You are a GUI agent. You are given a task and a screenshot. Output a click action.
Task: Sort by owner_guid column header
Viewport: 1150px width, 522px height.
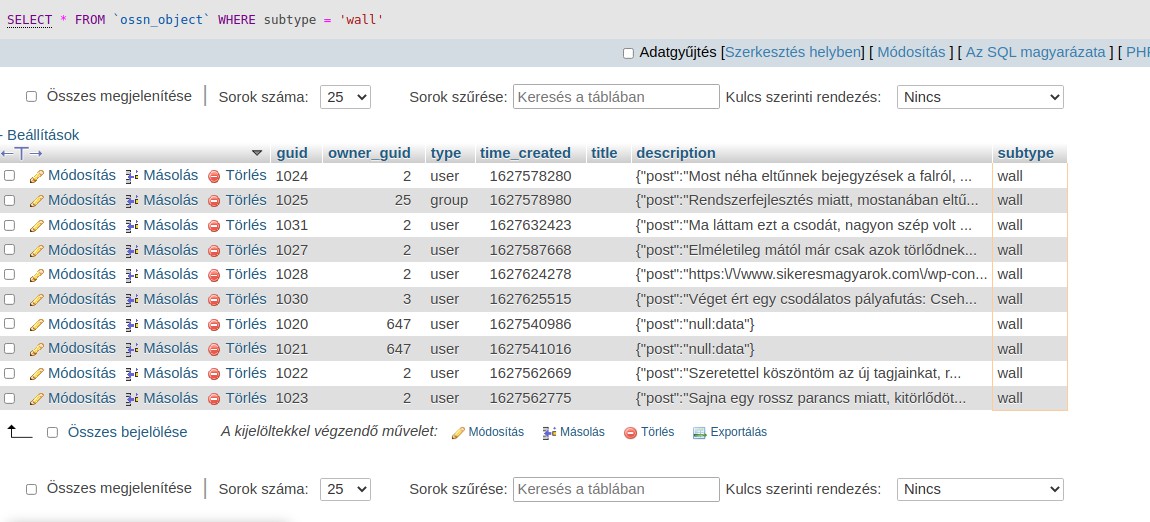[x=369, y=153]
